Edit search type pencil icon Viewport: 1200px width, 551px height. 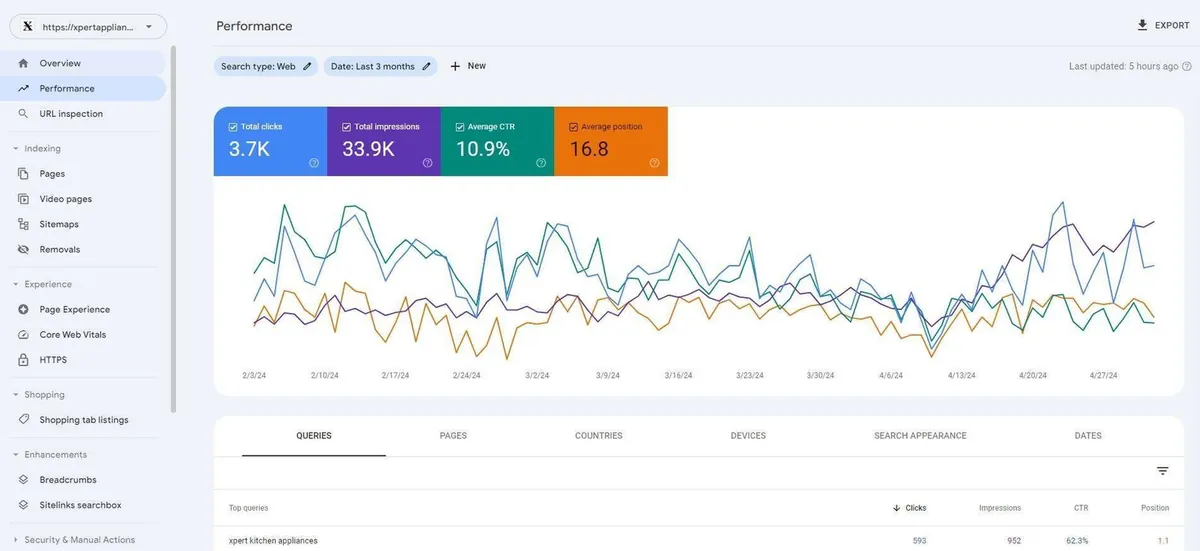(x=307, y=66)
